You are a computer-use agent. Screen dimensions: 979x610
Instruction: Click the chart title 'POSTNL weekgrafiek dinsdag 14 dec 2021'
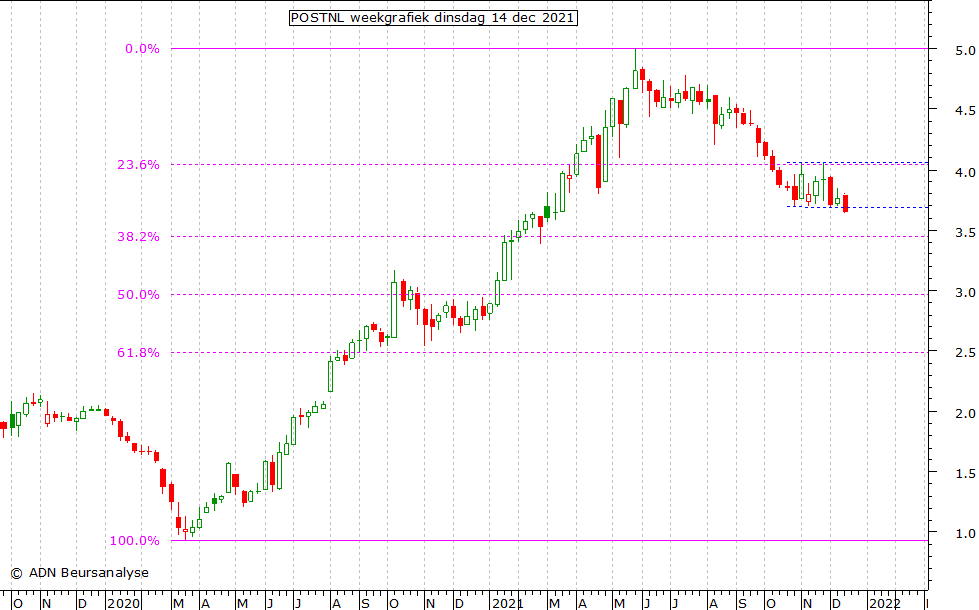point(433,17)
